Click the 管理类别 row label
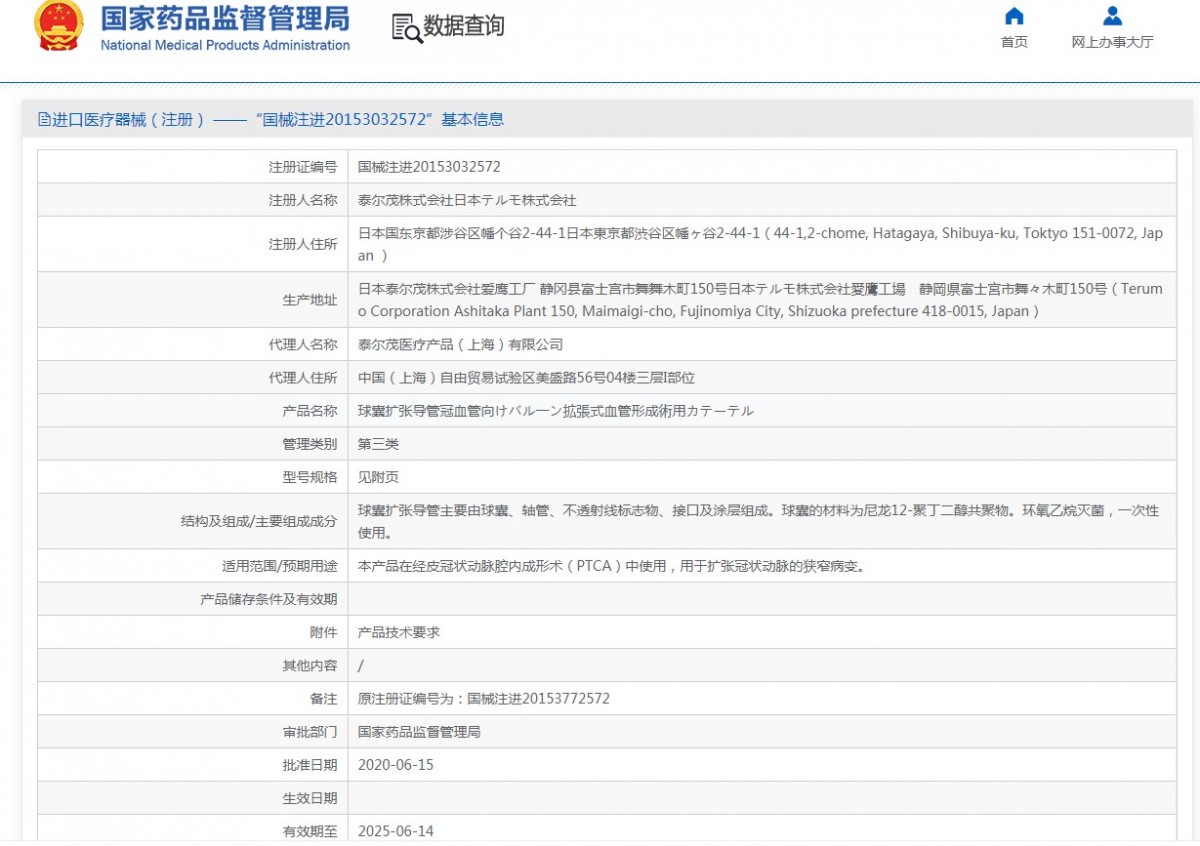Image resolution: width=1200 pixels, height=846 pixels. pos(310,444)
